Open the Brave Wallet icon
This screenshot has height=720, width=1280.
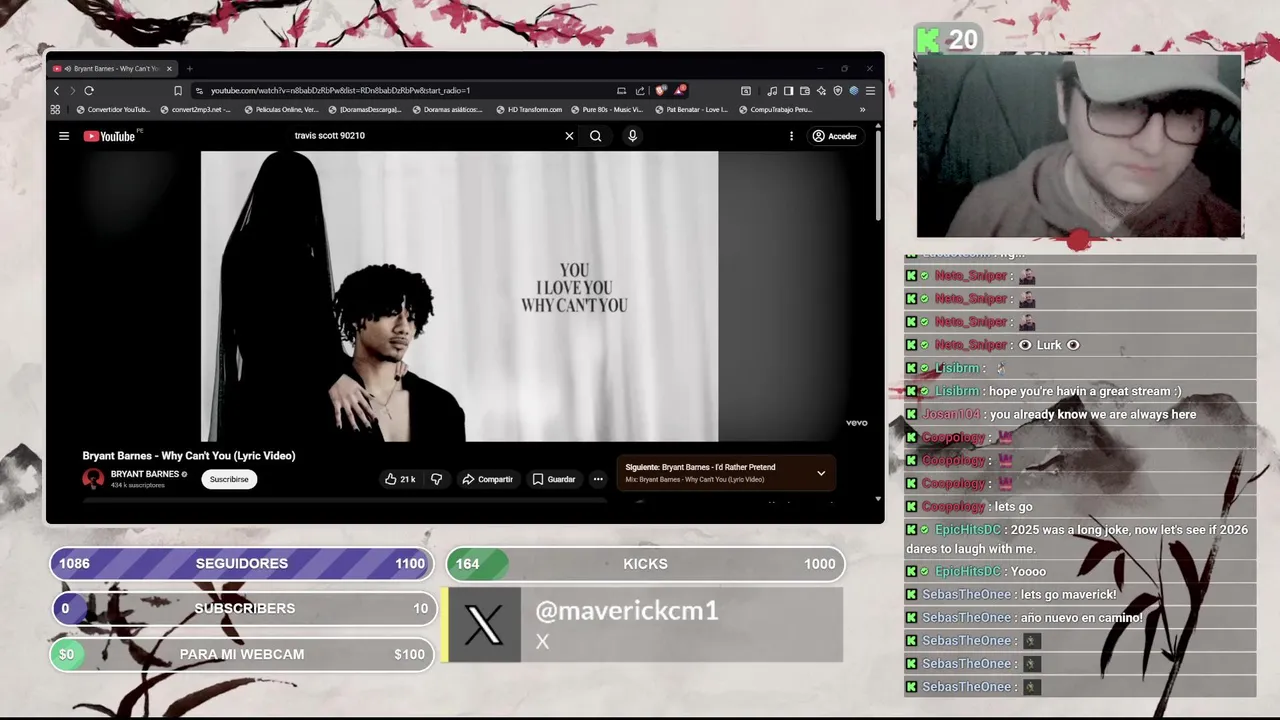pyautogui.click(x=804, y=90)
